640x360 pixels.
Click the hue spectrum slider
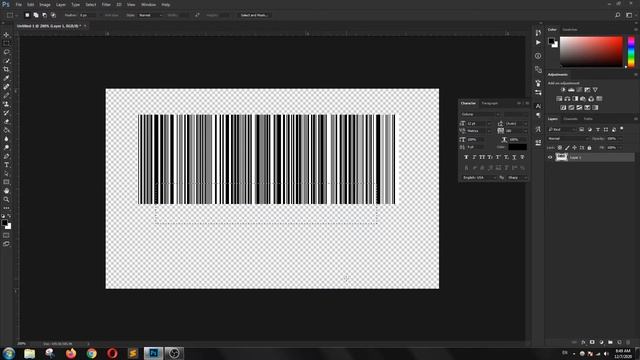631,52
